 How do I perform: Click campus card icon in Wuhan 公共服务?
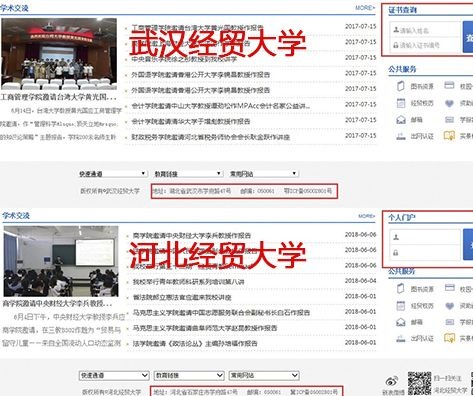coord(449,86)
